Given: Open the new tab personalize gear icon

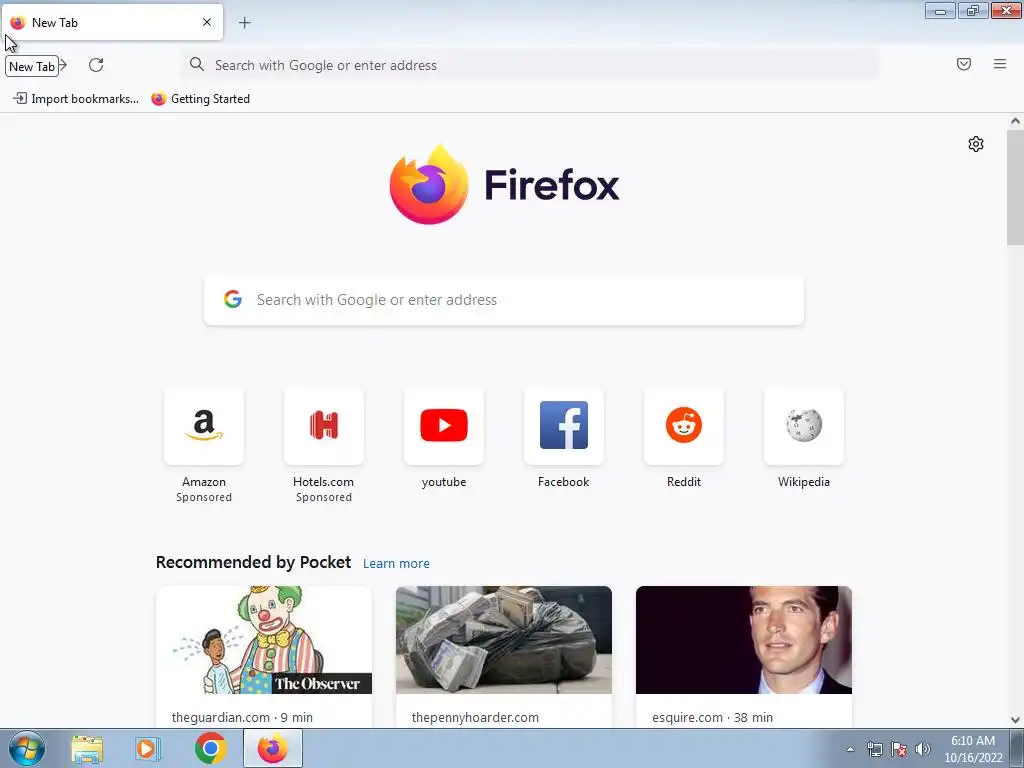Looking at the screenshot, I should [976, 144].
